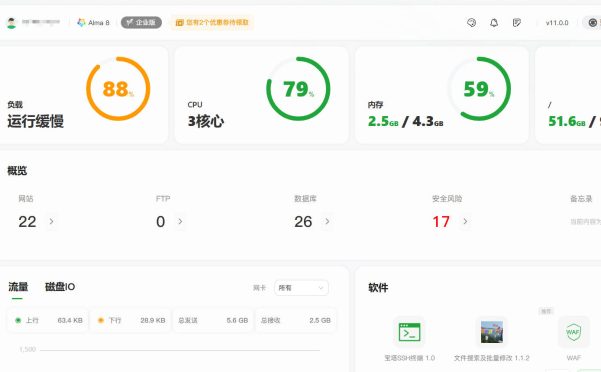Click the 软件 section heading
This screenshot has width=601, height=372.
(x=378, y=288)
